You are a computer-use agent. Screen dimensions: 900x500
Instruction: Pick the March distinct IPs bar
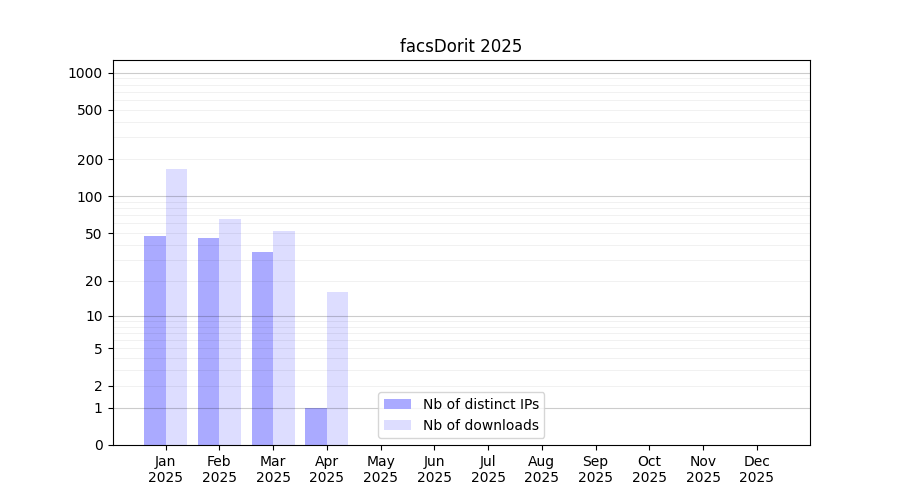point(262,348)
